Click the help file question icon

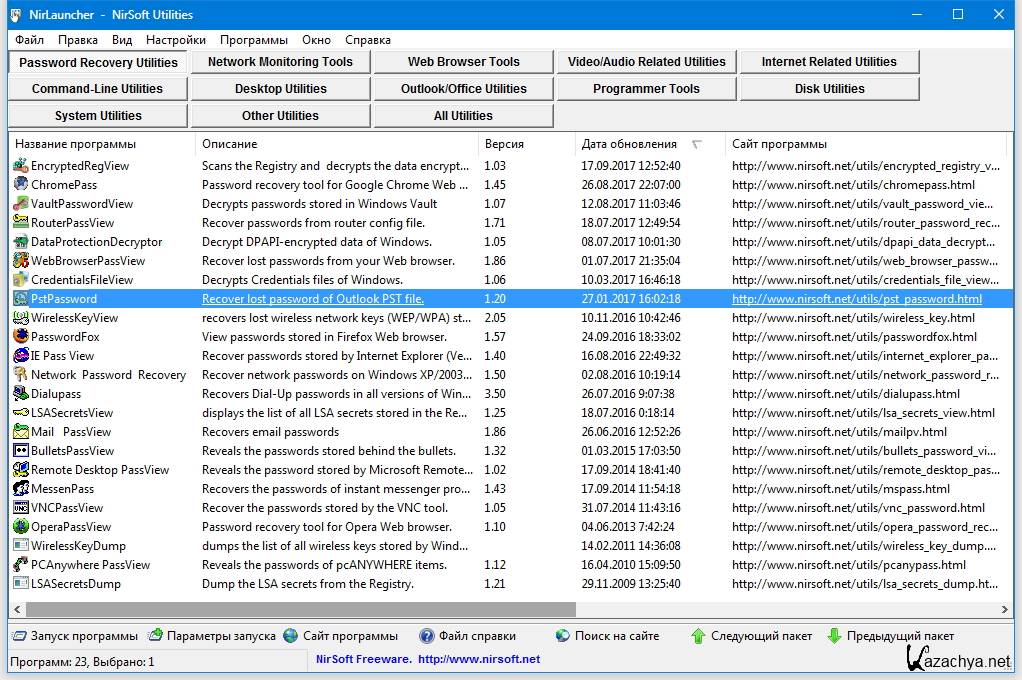click(427, 636)
